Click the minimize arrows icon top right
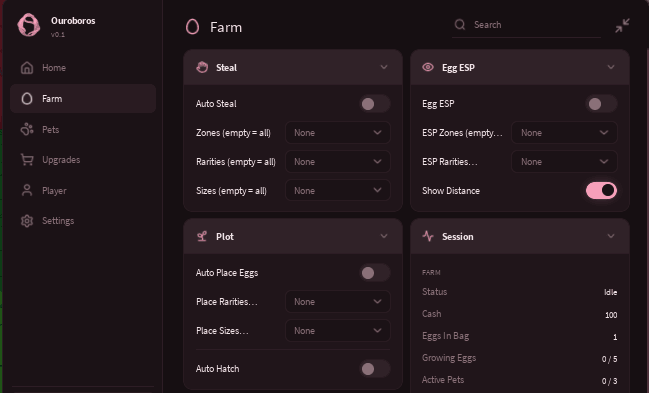This screenshot has width=649, height=393. point(622,26)
